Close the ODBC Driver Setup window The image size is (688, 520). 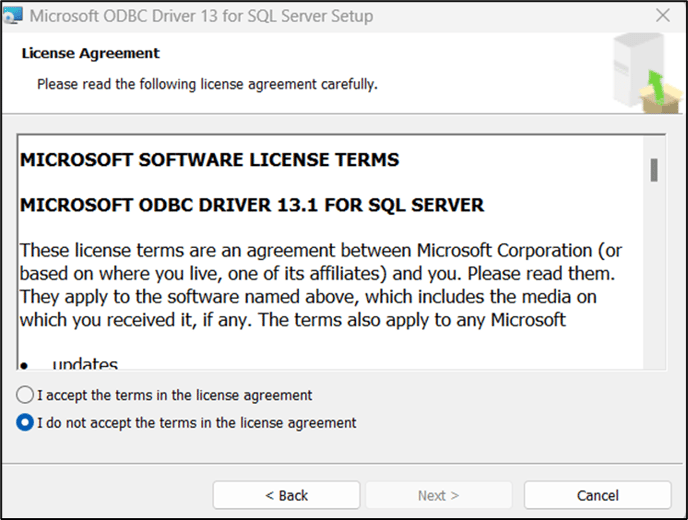[662, 16]
